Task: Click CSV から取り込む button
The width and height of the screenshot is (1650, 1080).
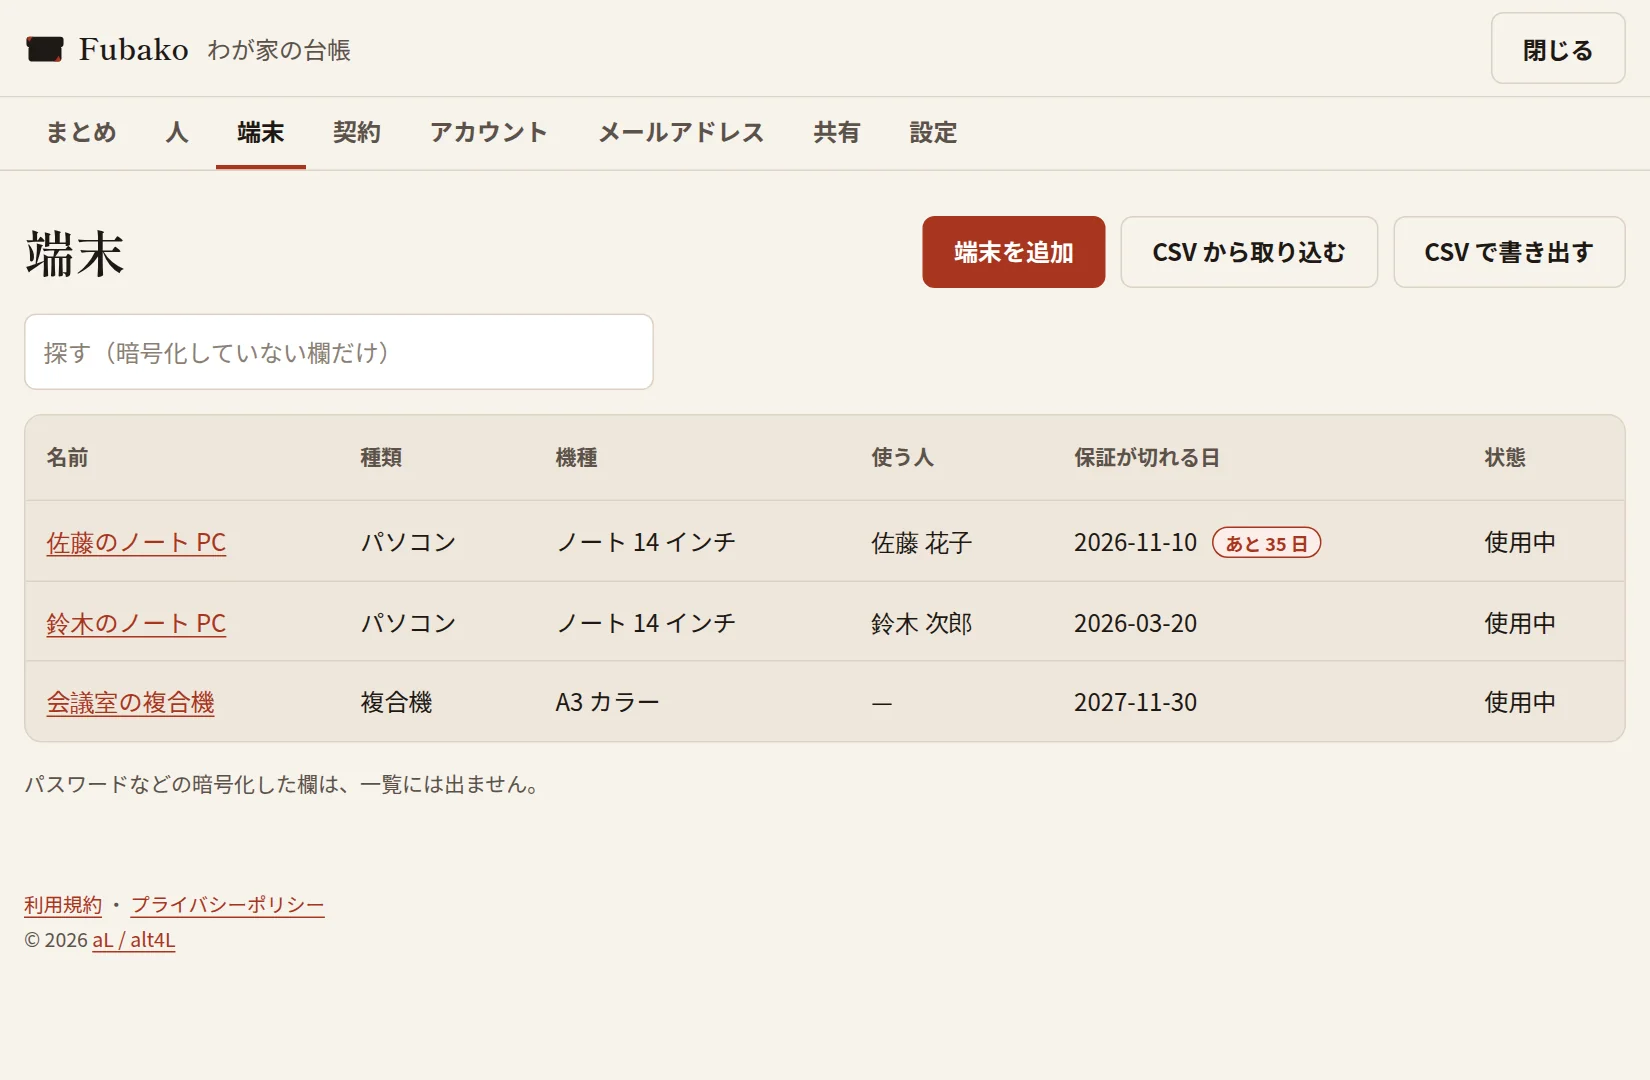Action: (1249, 252)
